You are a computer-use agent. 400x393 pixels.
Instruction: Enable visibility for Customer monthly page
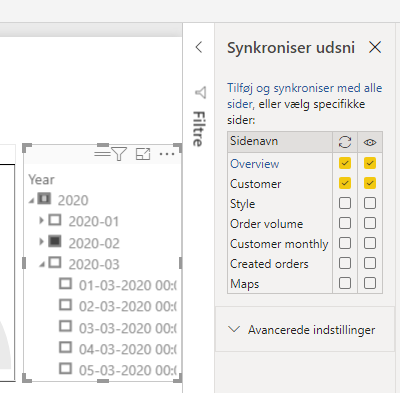(370, 243)
